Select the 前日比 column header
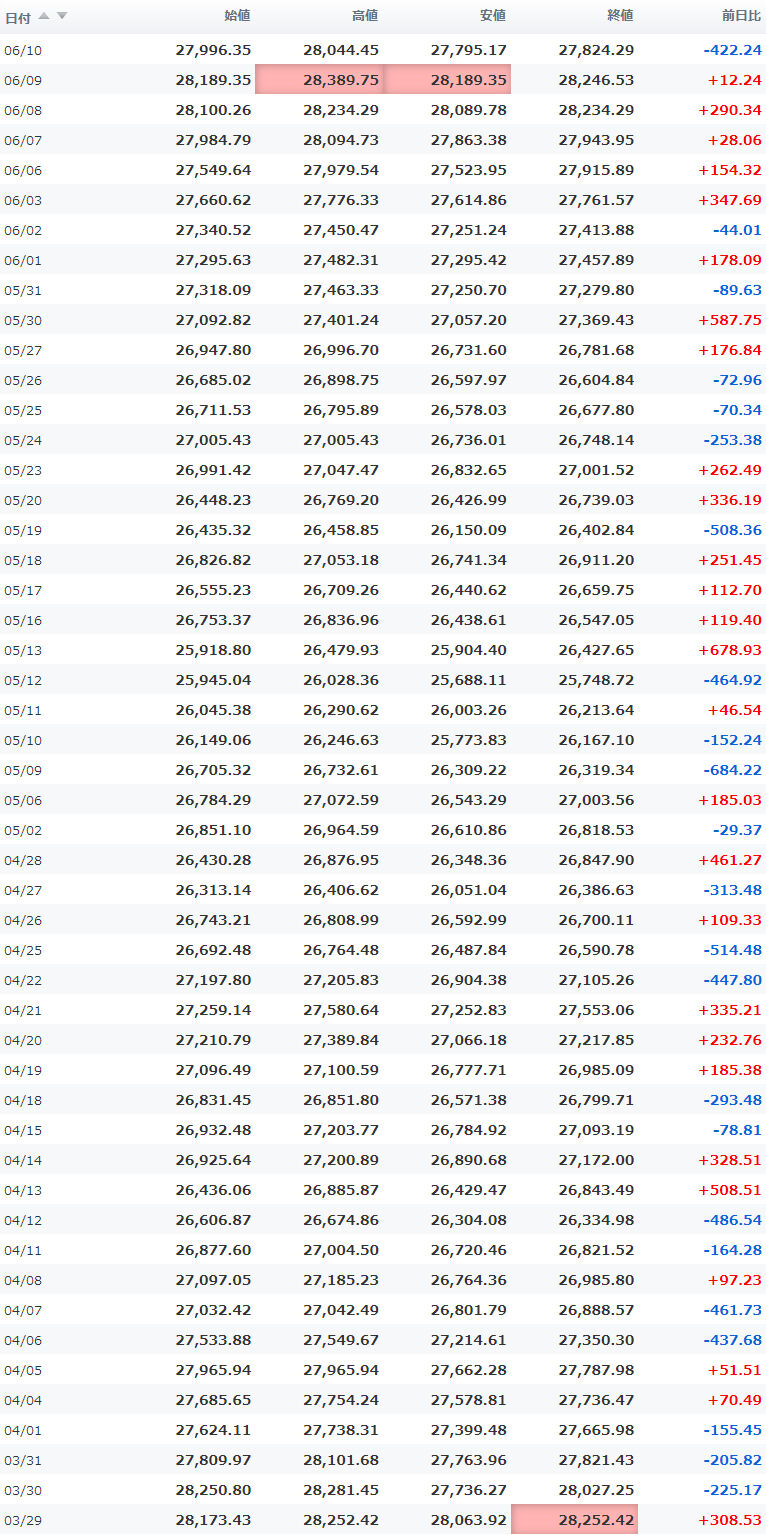The image size is (766, 1535). [x=741, y=16]
